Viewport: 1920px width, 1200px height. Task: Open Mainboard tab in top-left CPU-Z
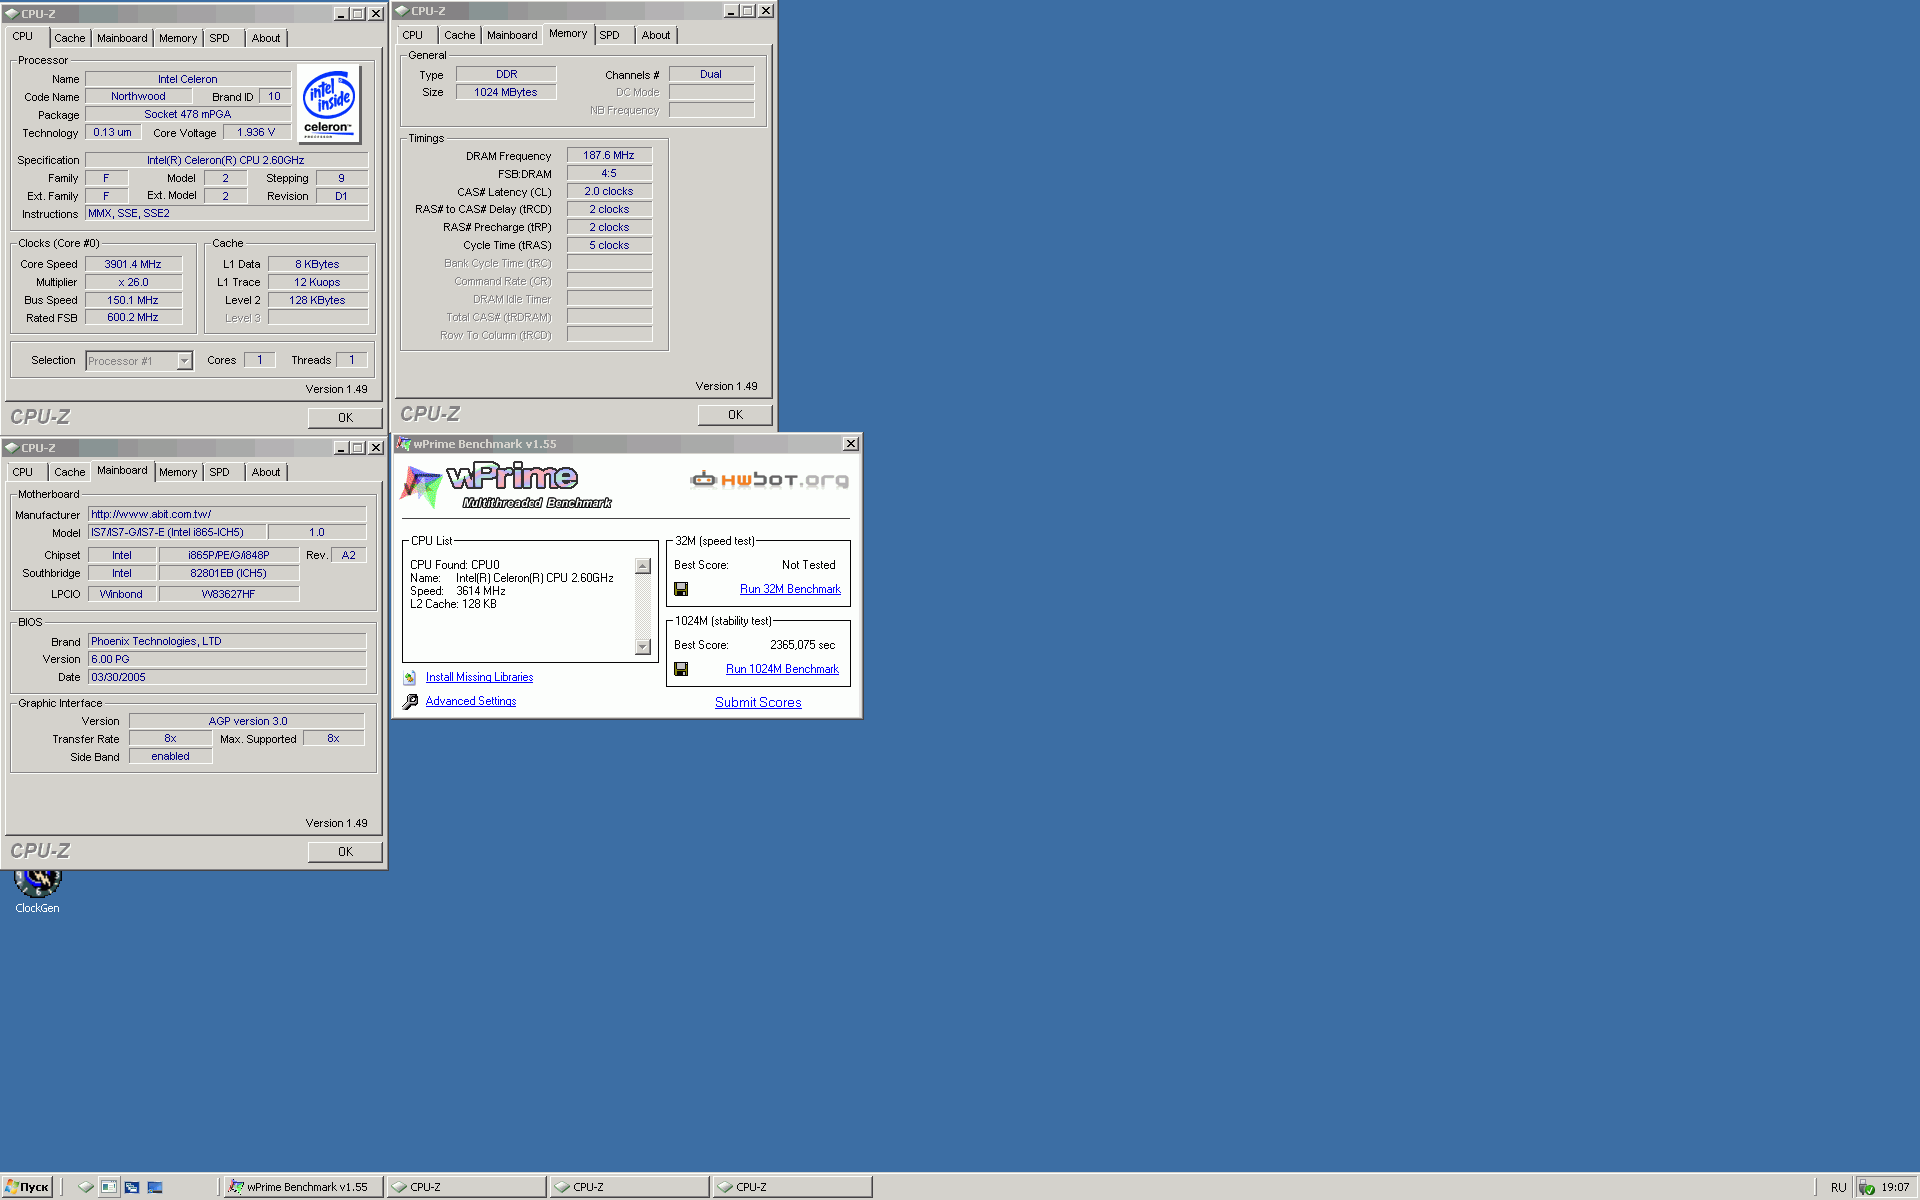122,38
